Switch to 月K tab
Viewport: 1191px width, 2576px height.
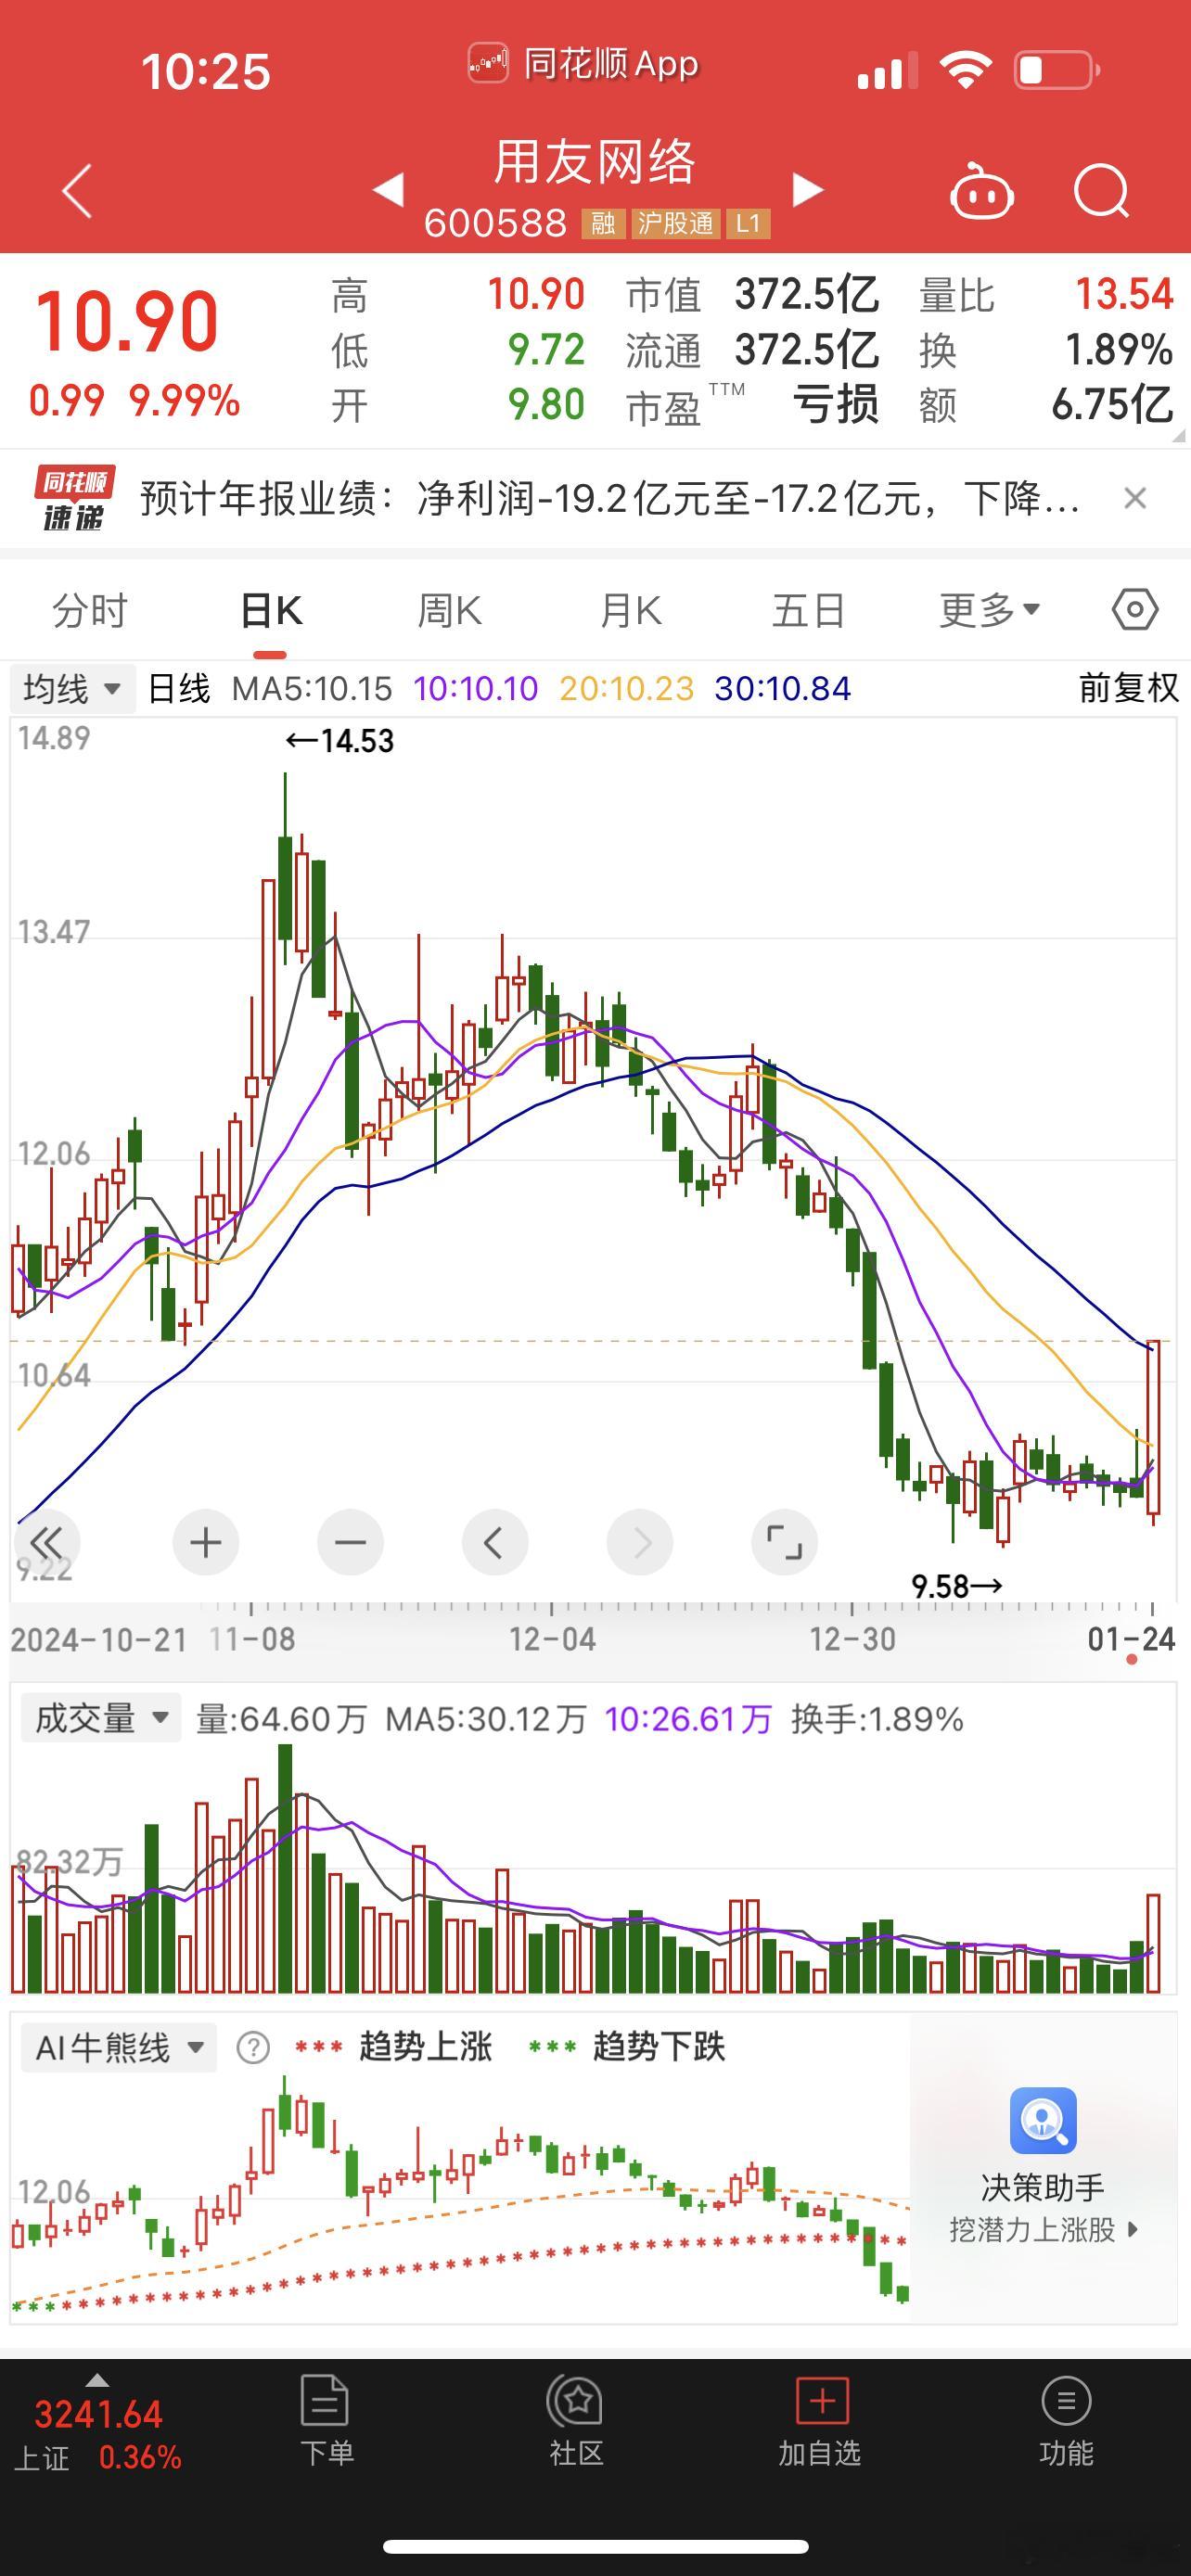(x=630, y=610)
